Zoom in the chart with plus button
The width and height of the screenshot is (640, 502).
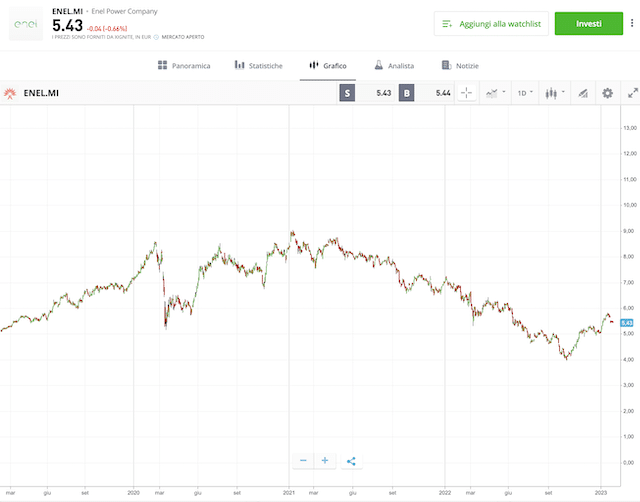click(325, 460)
